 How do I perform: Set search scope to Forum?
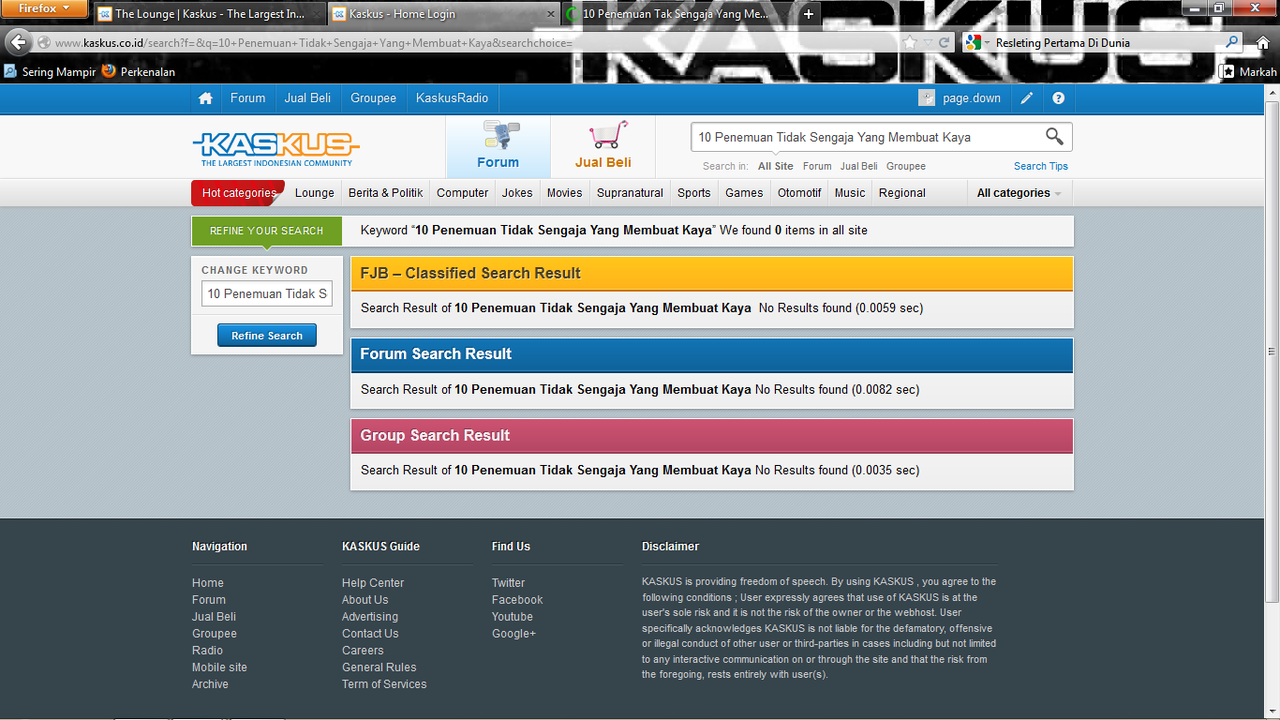(x=817, y=166)
